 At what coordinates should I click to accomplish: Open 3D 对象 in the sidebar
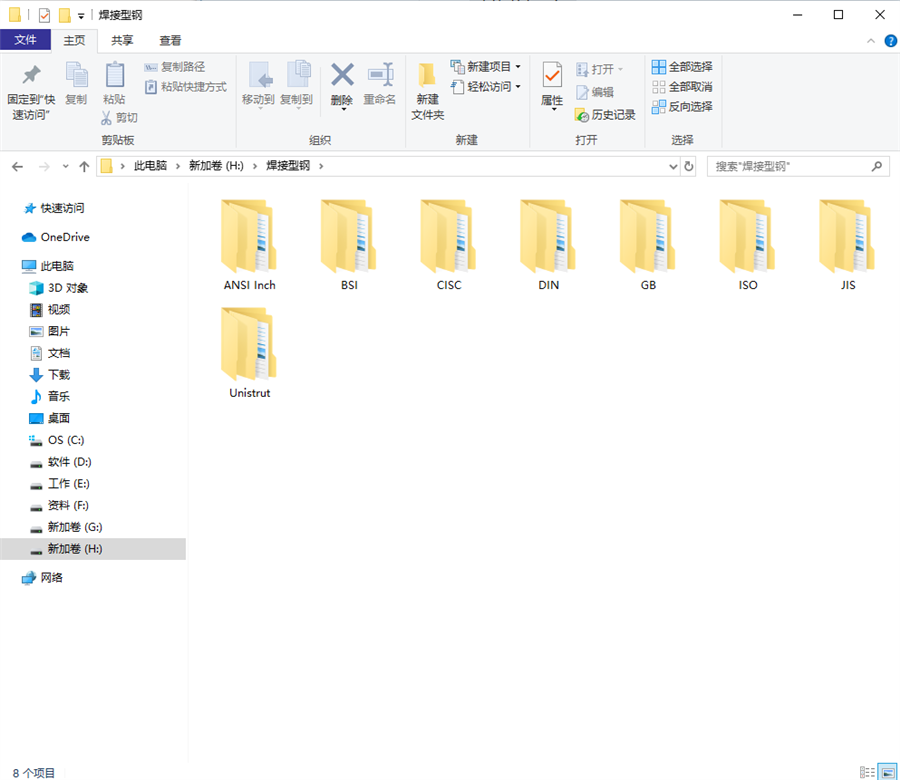pyautogui.click(x=59, y=288)
